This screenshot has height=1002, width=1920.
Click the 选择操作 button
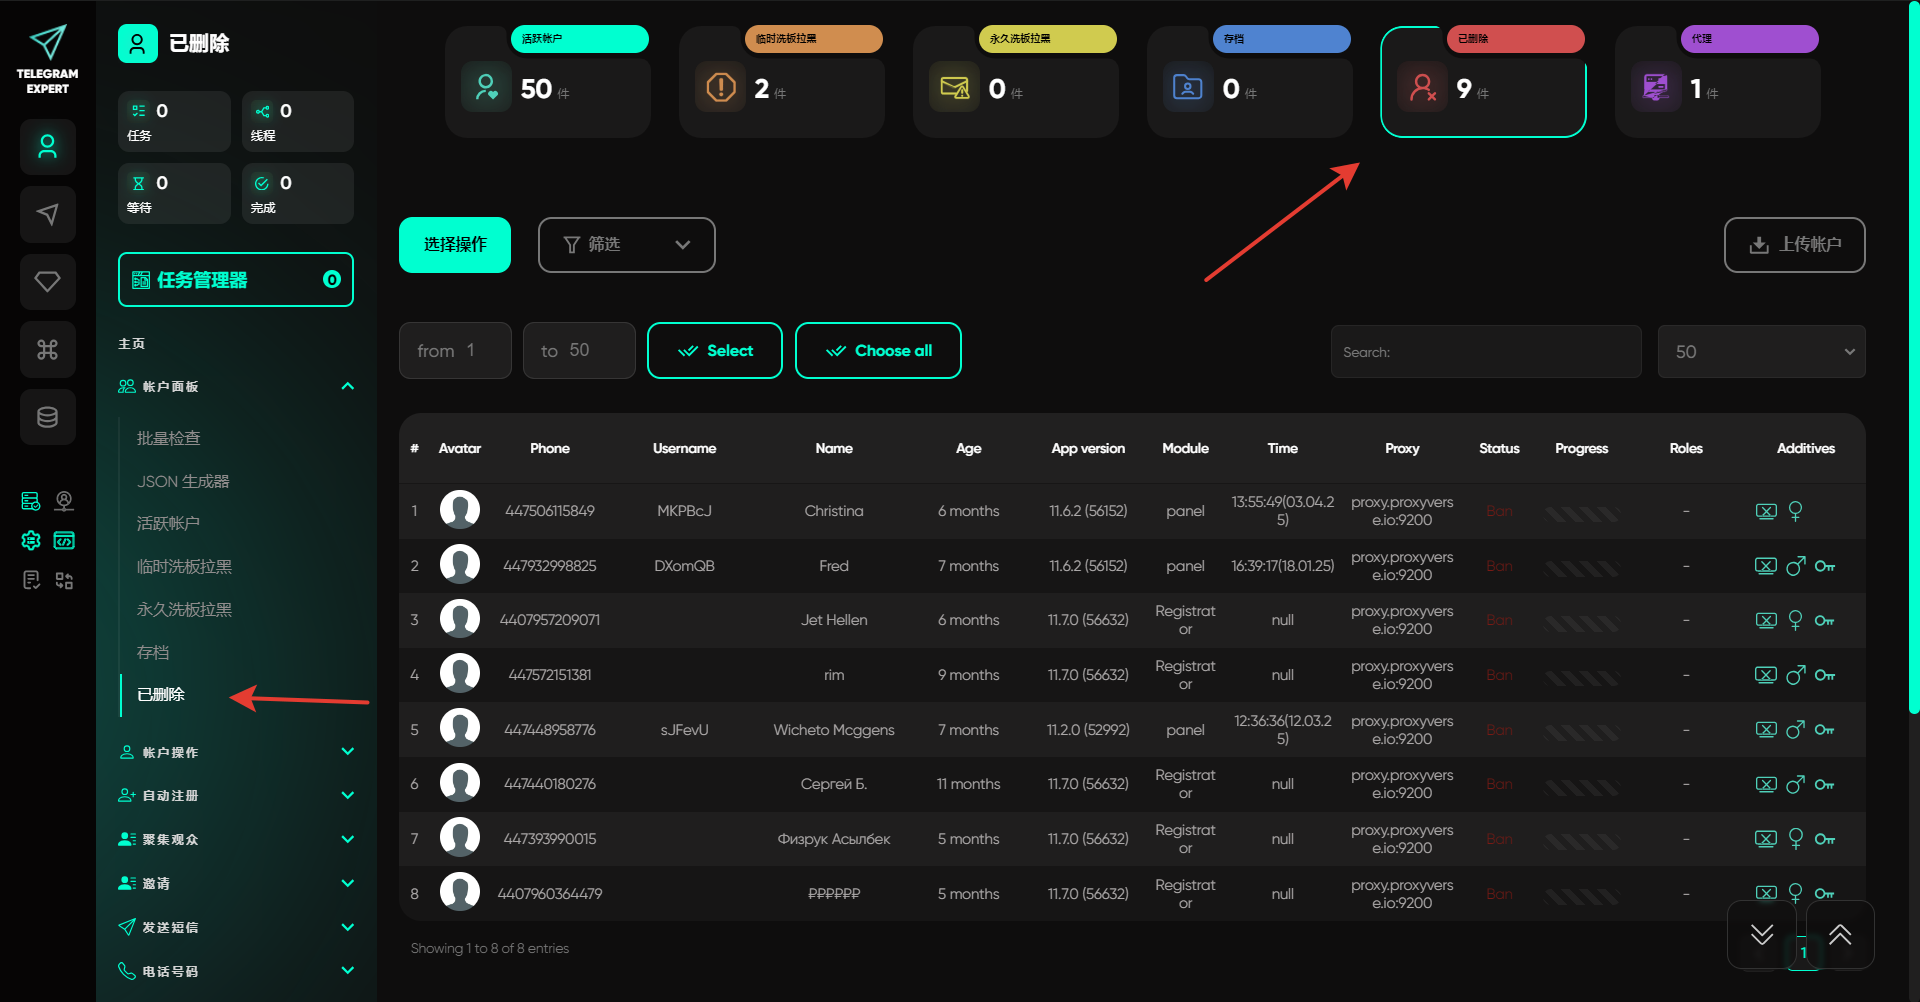[455, 245]
